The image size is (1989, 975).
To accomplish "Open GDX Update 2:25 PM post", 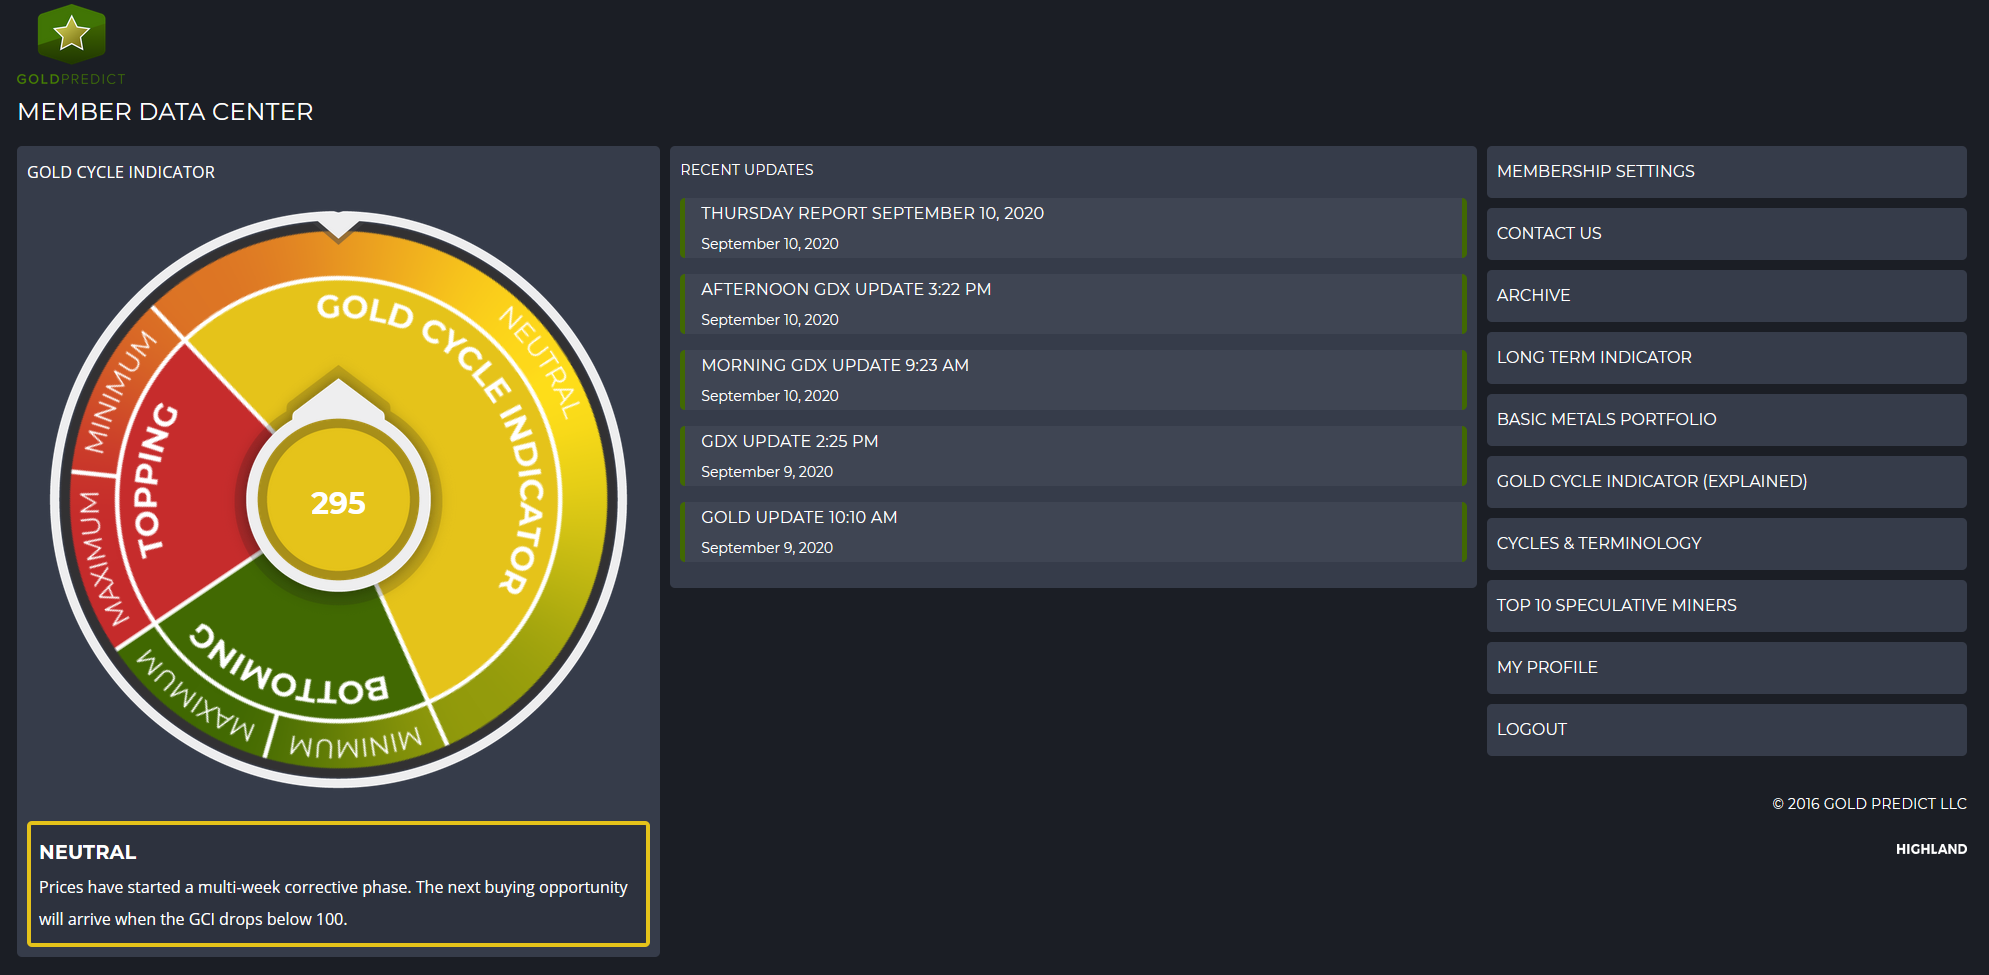I will [x=789, y=442].
